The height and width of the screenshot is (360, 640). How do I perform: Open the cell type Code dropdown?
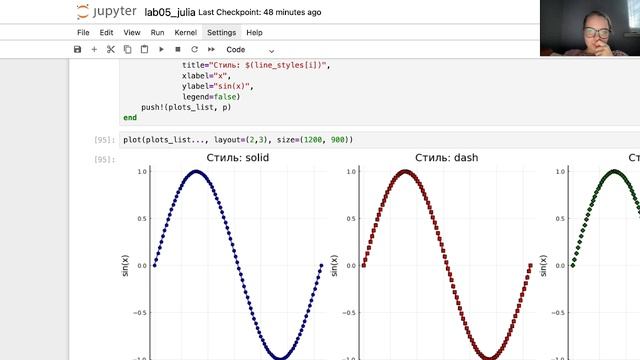click(250, 50)
